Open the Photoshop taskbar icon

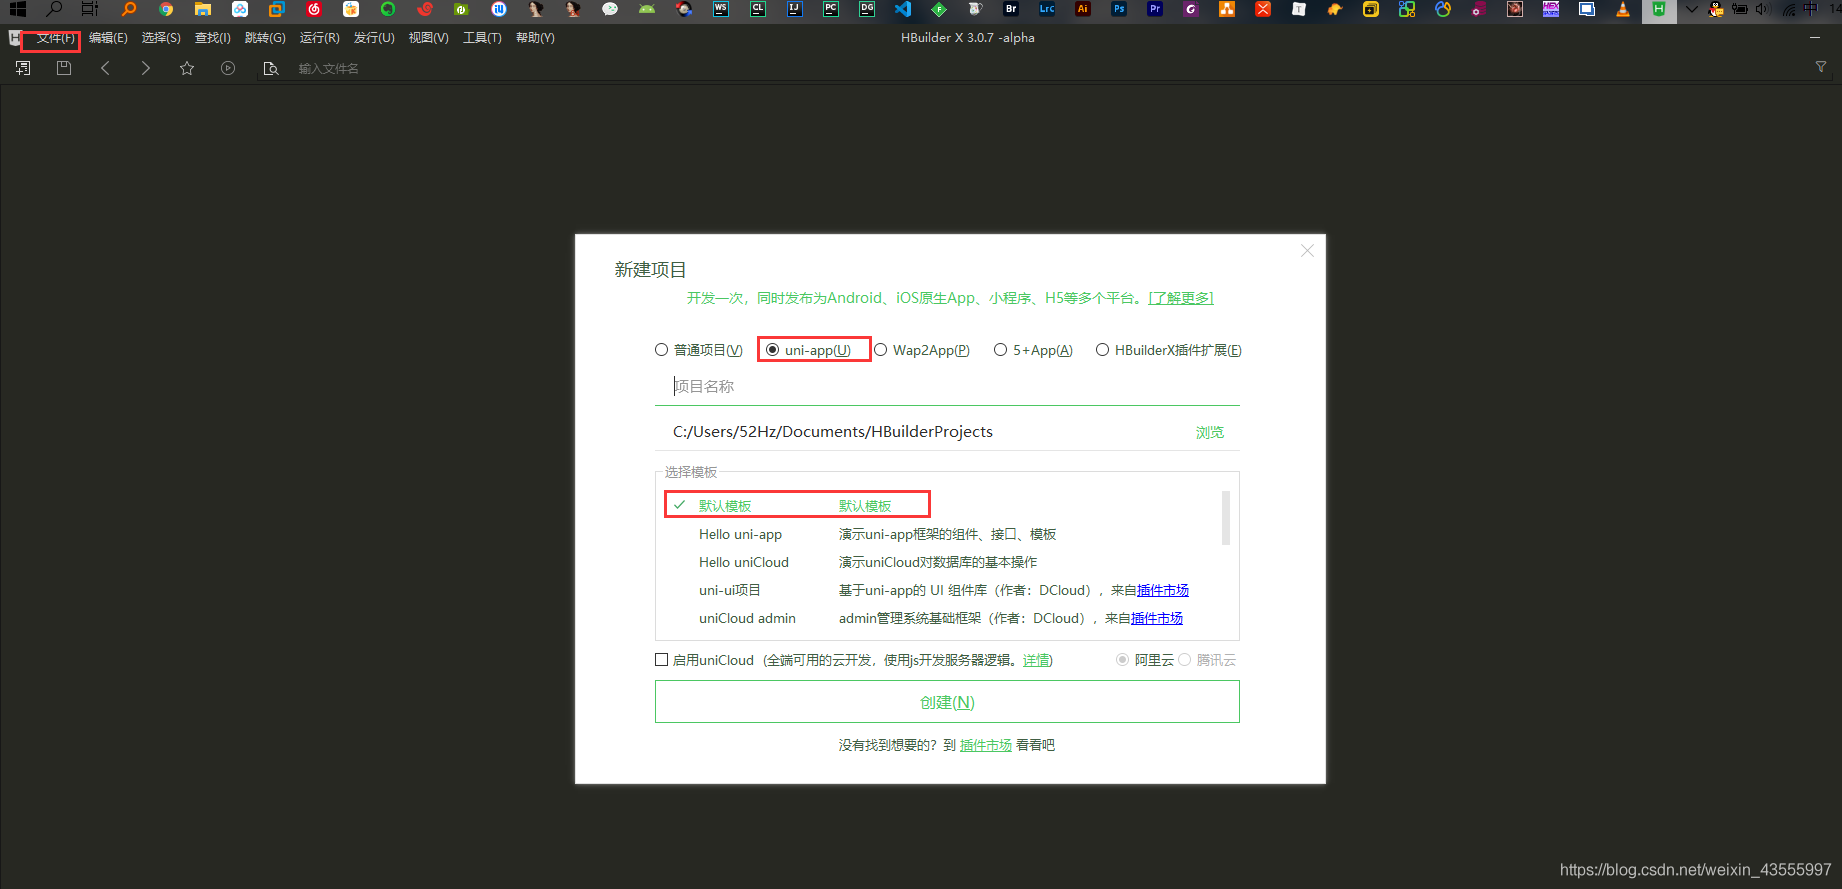pos(1119,9)
